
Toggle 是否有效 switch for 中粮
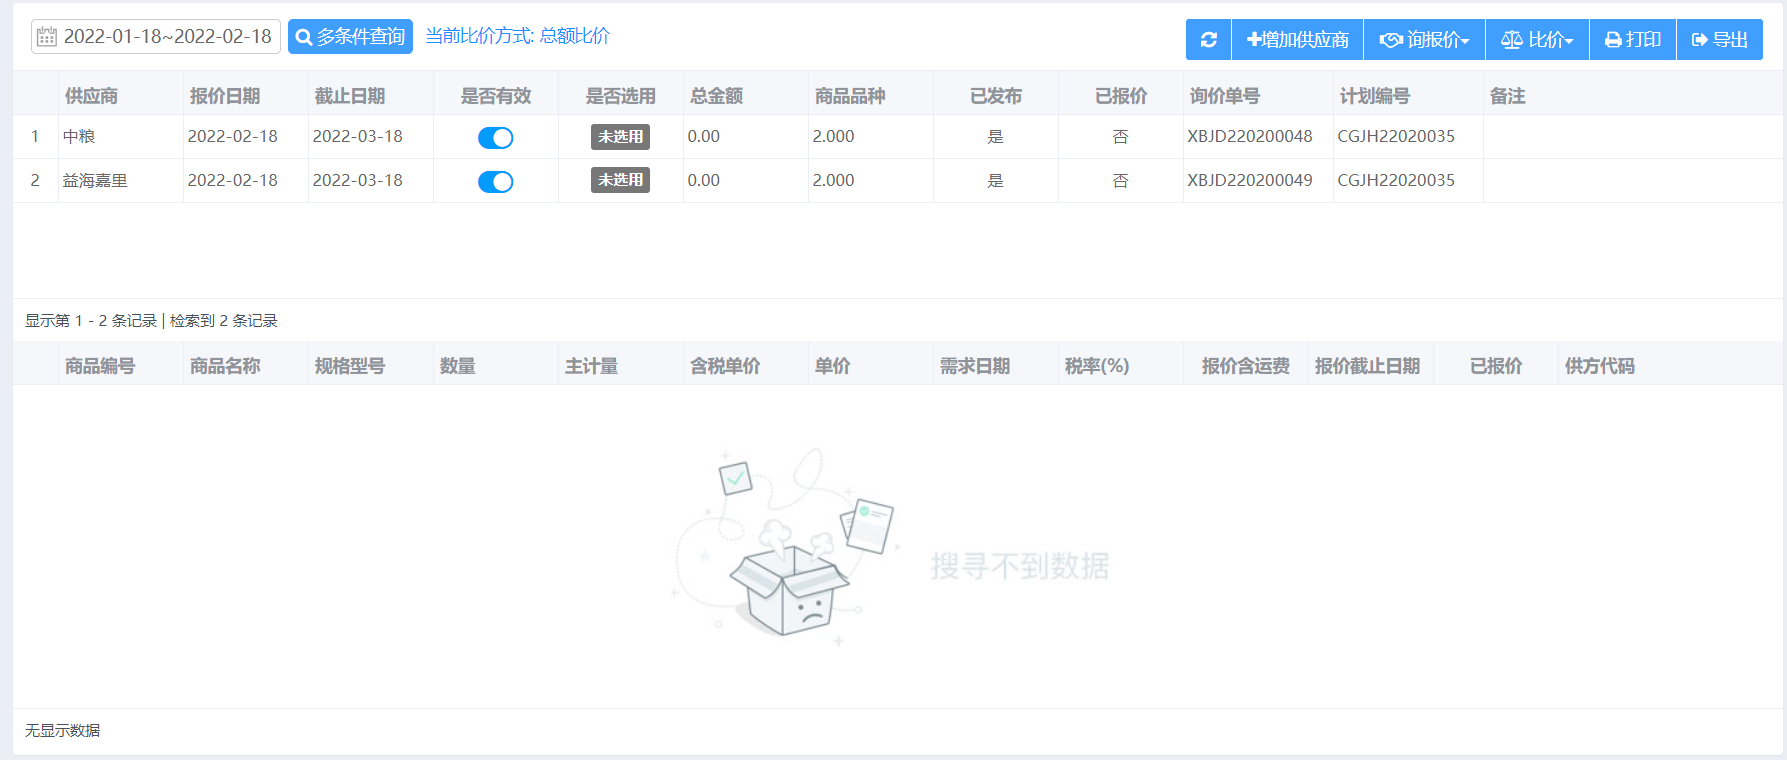496,138
